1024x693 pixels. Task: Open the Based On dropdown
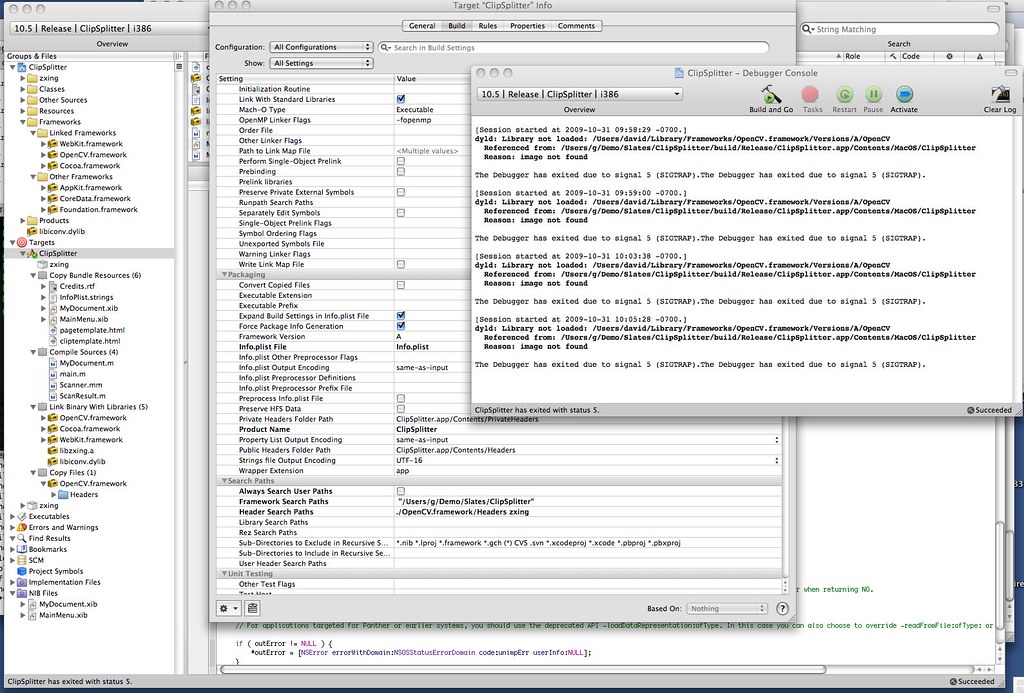(x=727, y=608)
